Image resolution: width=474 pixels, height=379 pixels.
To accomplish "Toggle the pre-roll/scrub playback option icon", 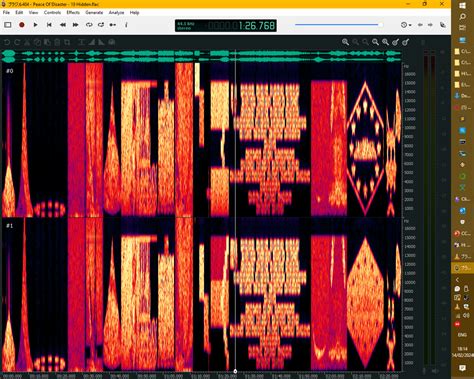I will coord(113,25).
